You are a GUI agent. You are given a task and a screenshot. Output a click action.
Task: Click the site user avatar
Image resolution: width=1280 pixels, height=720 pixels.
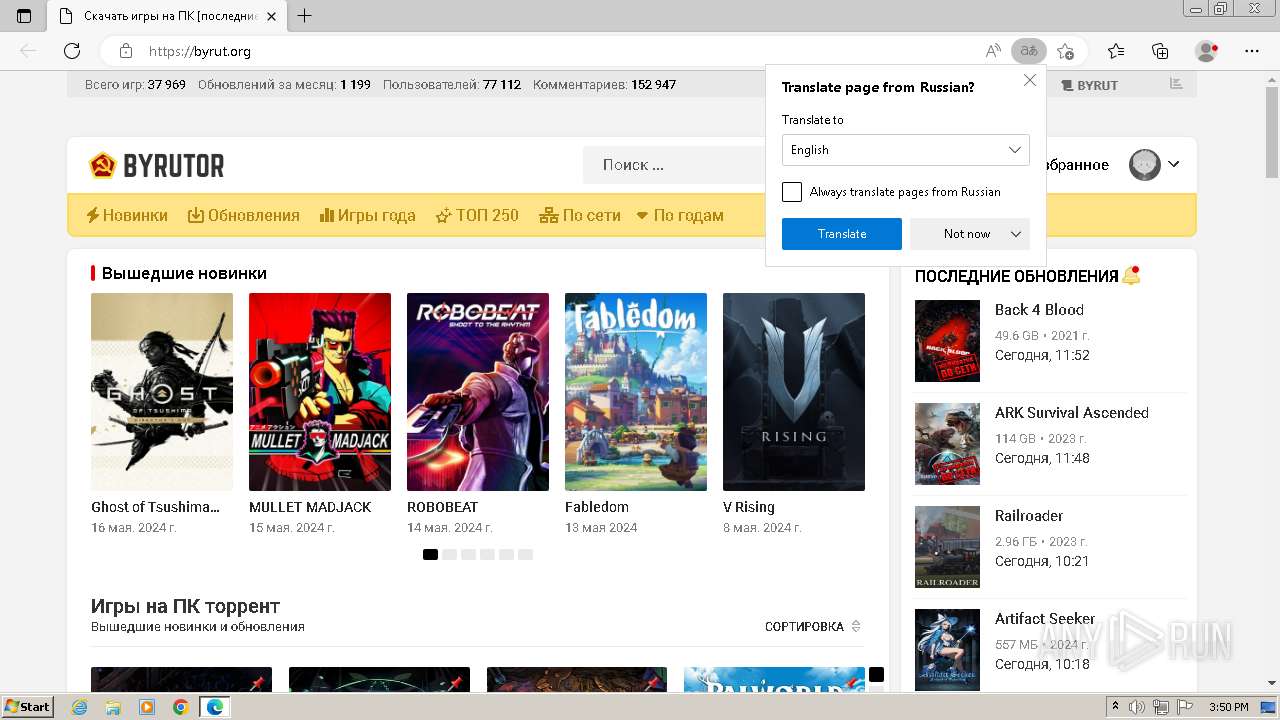coord(1145,165)
